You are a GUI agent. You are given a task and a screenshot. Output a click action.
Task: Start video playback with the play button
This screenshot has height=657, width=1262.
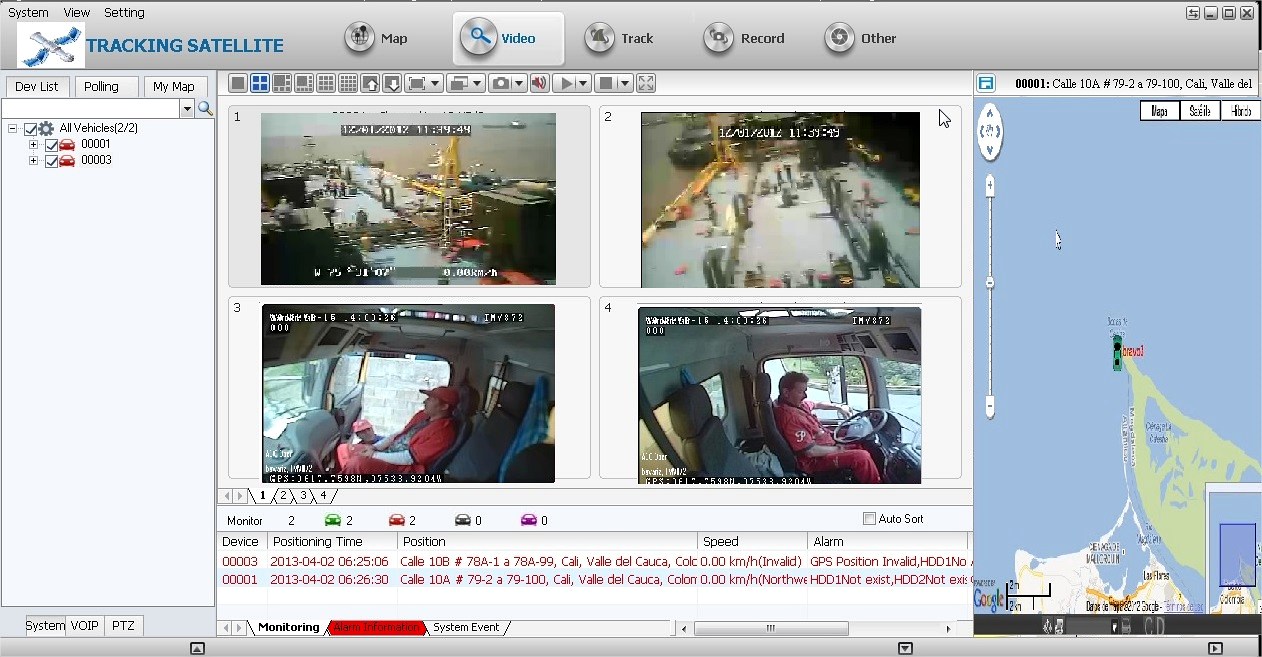565,83
